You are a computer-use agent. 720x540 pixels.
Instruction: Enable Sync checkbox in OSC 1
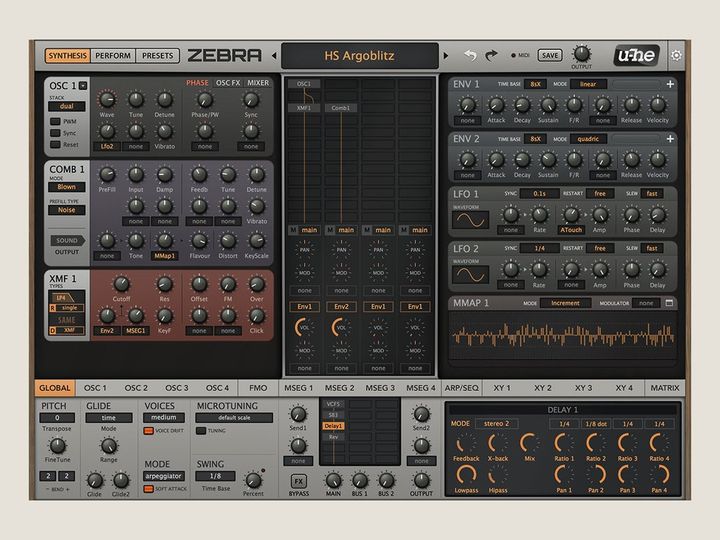[56, 133]
